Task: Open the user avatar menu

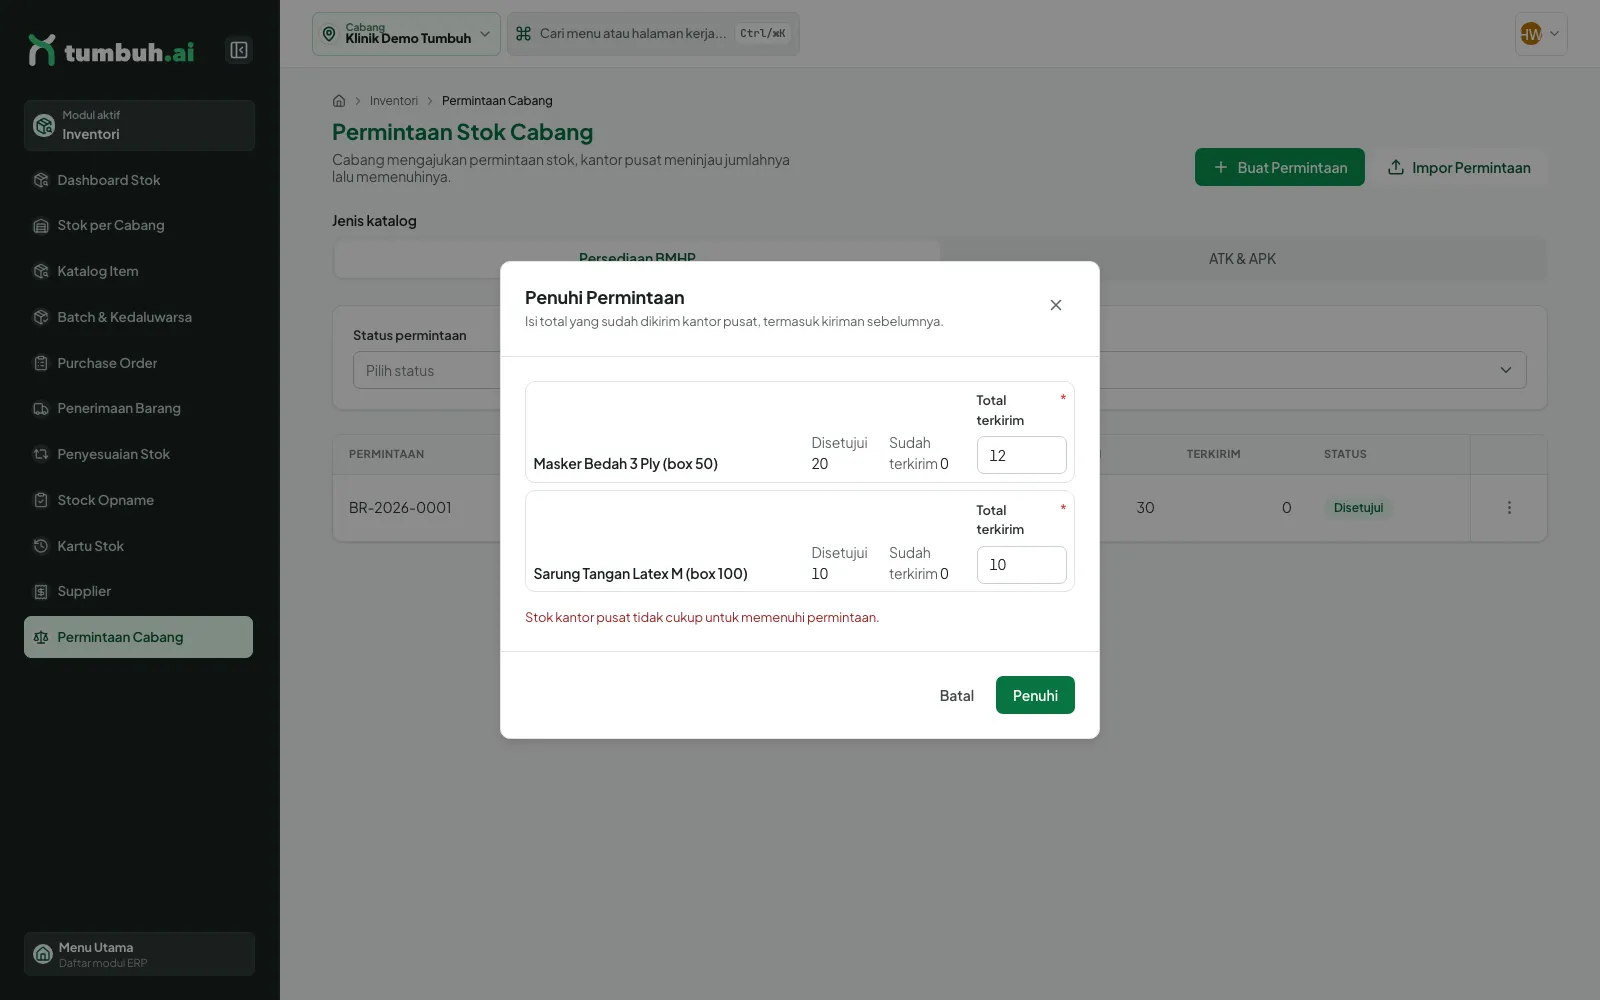Action: [1541, 34]
